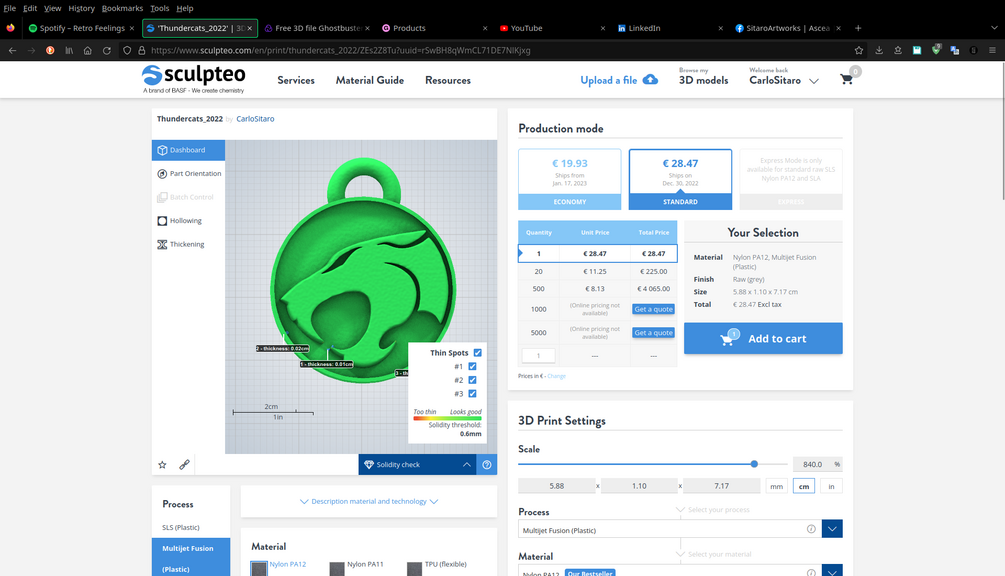Open list all tabs dropdown
1005x576 pixels.
pos(994,28)
